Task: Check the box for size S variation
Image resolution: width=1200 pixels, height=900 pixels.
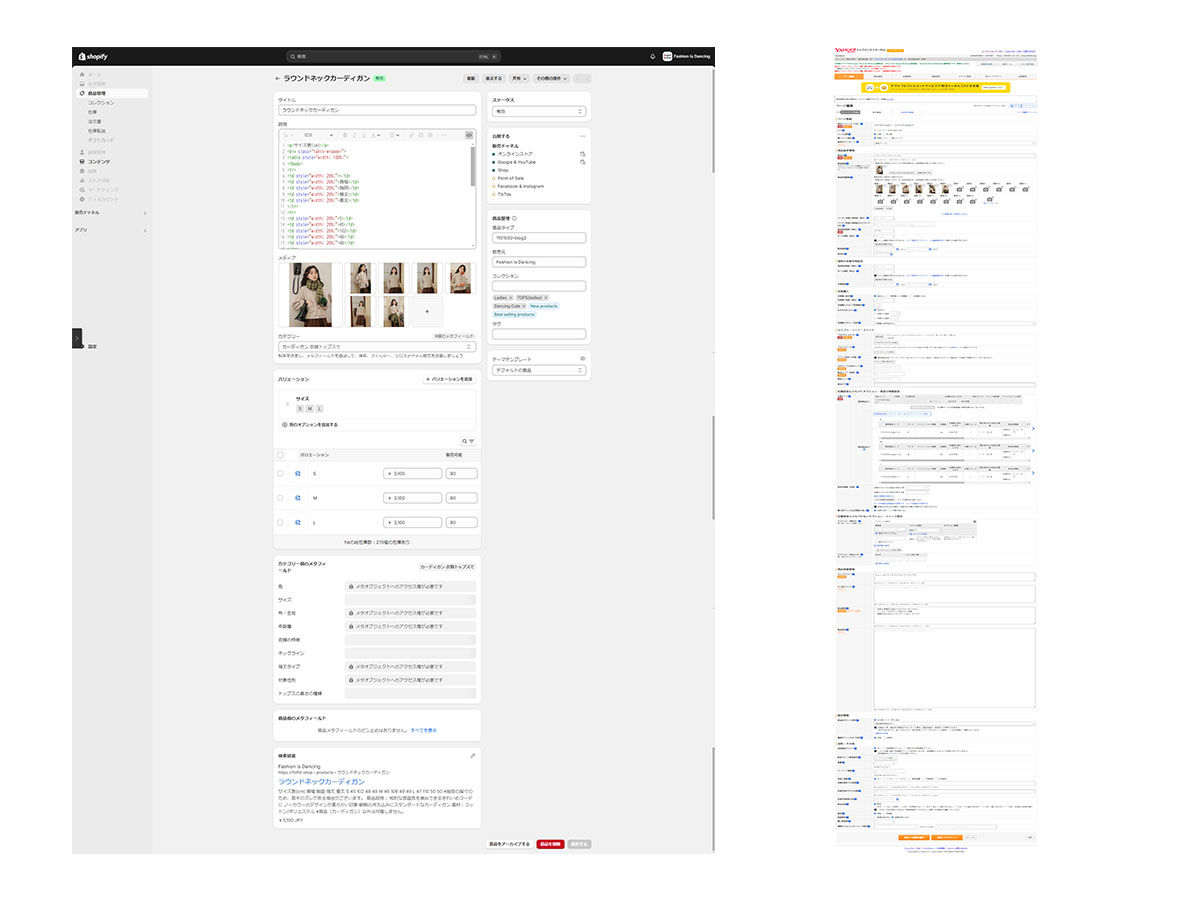Action: 280,473
